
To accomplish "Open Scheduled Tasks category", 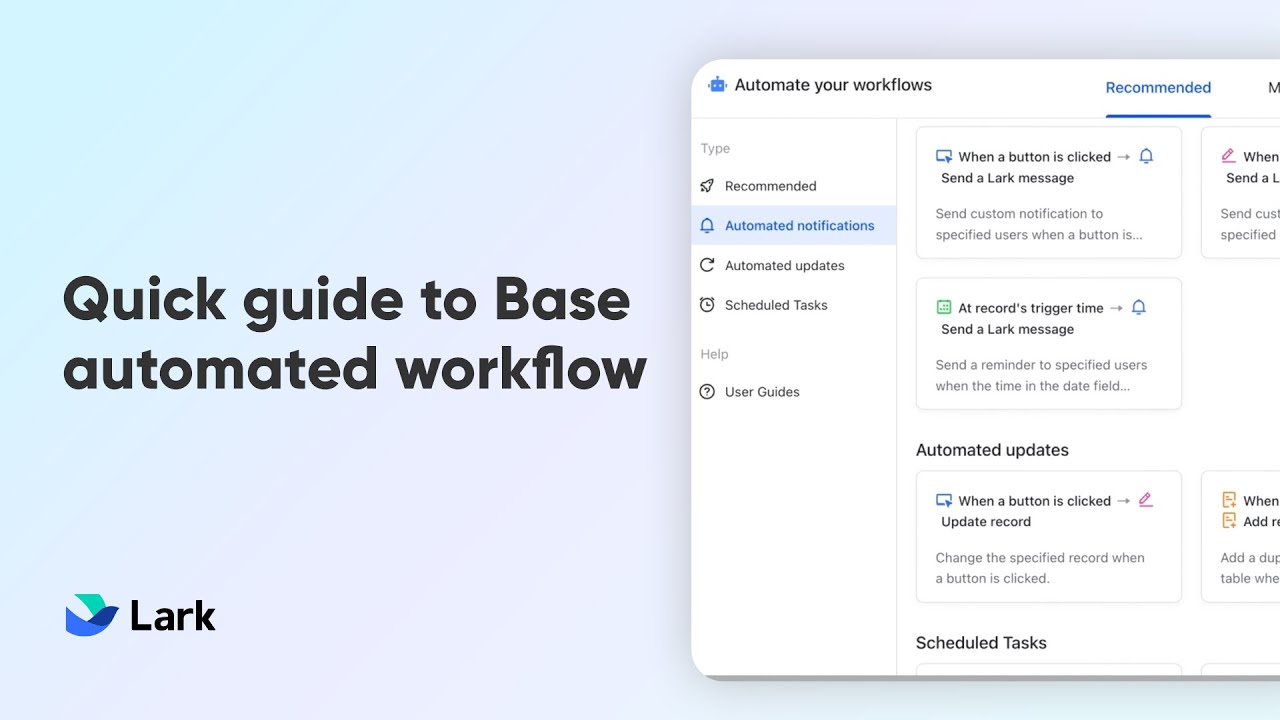I will [x=776, y=305].
